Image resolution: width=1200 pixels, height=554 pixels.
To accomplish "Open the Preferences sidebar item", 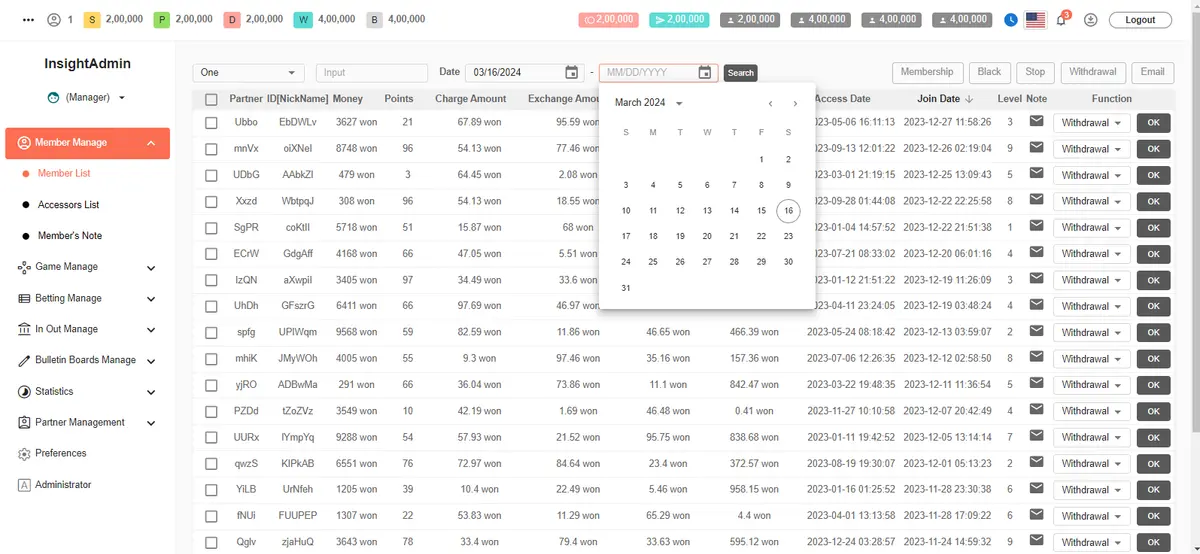I will [60, 453].
